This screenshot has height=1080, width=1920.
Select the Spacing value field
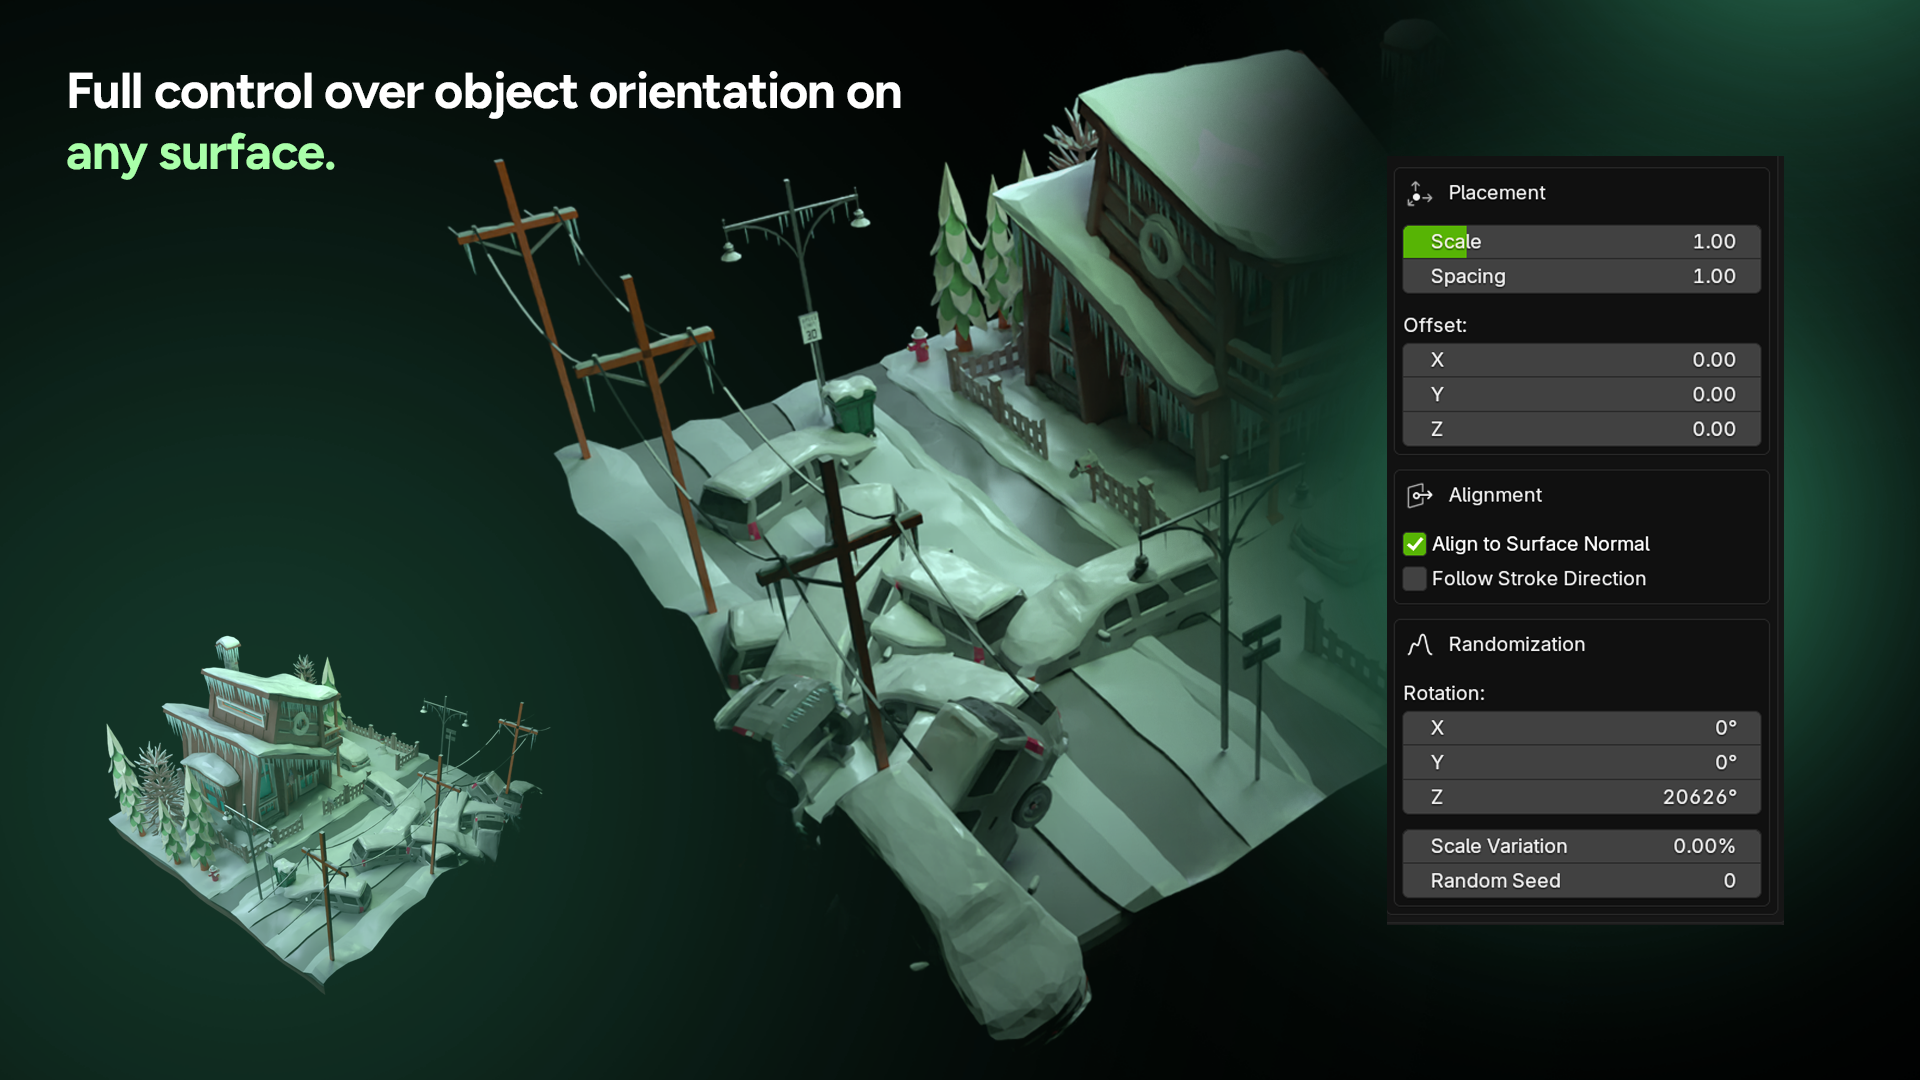click(x=1580, y=277)
